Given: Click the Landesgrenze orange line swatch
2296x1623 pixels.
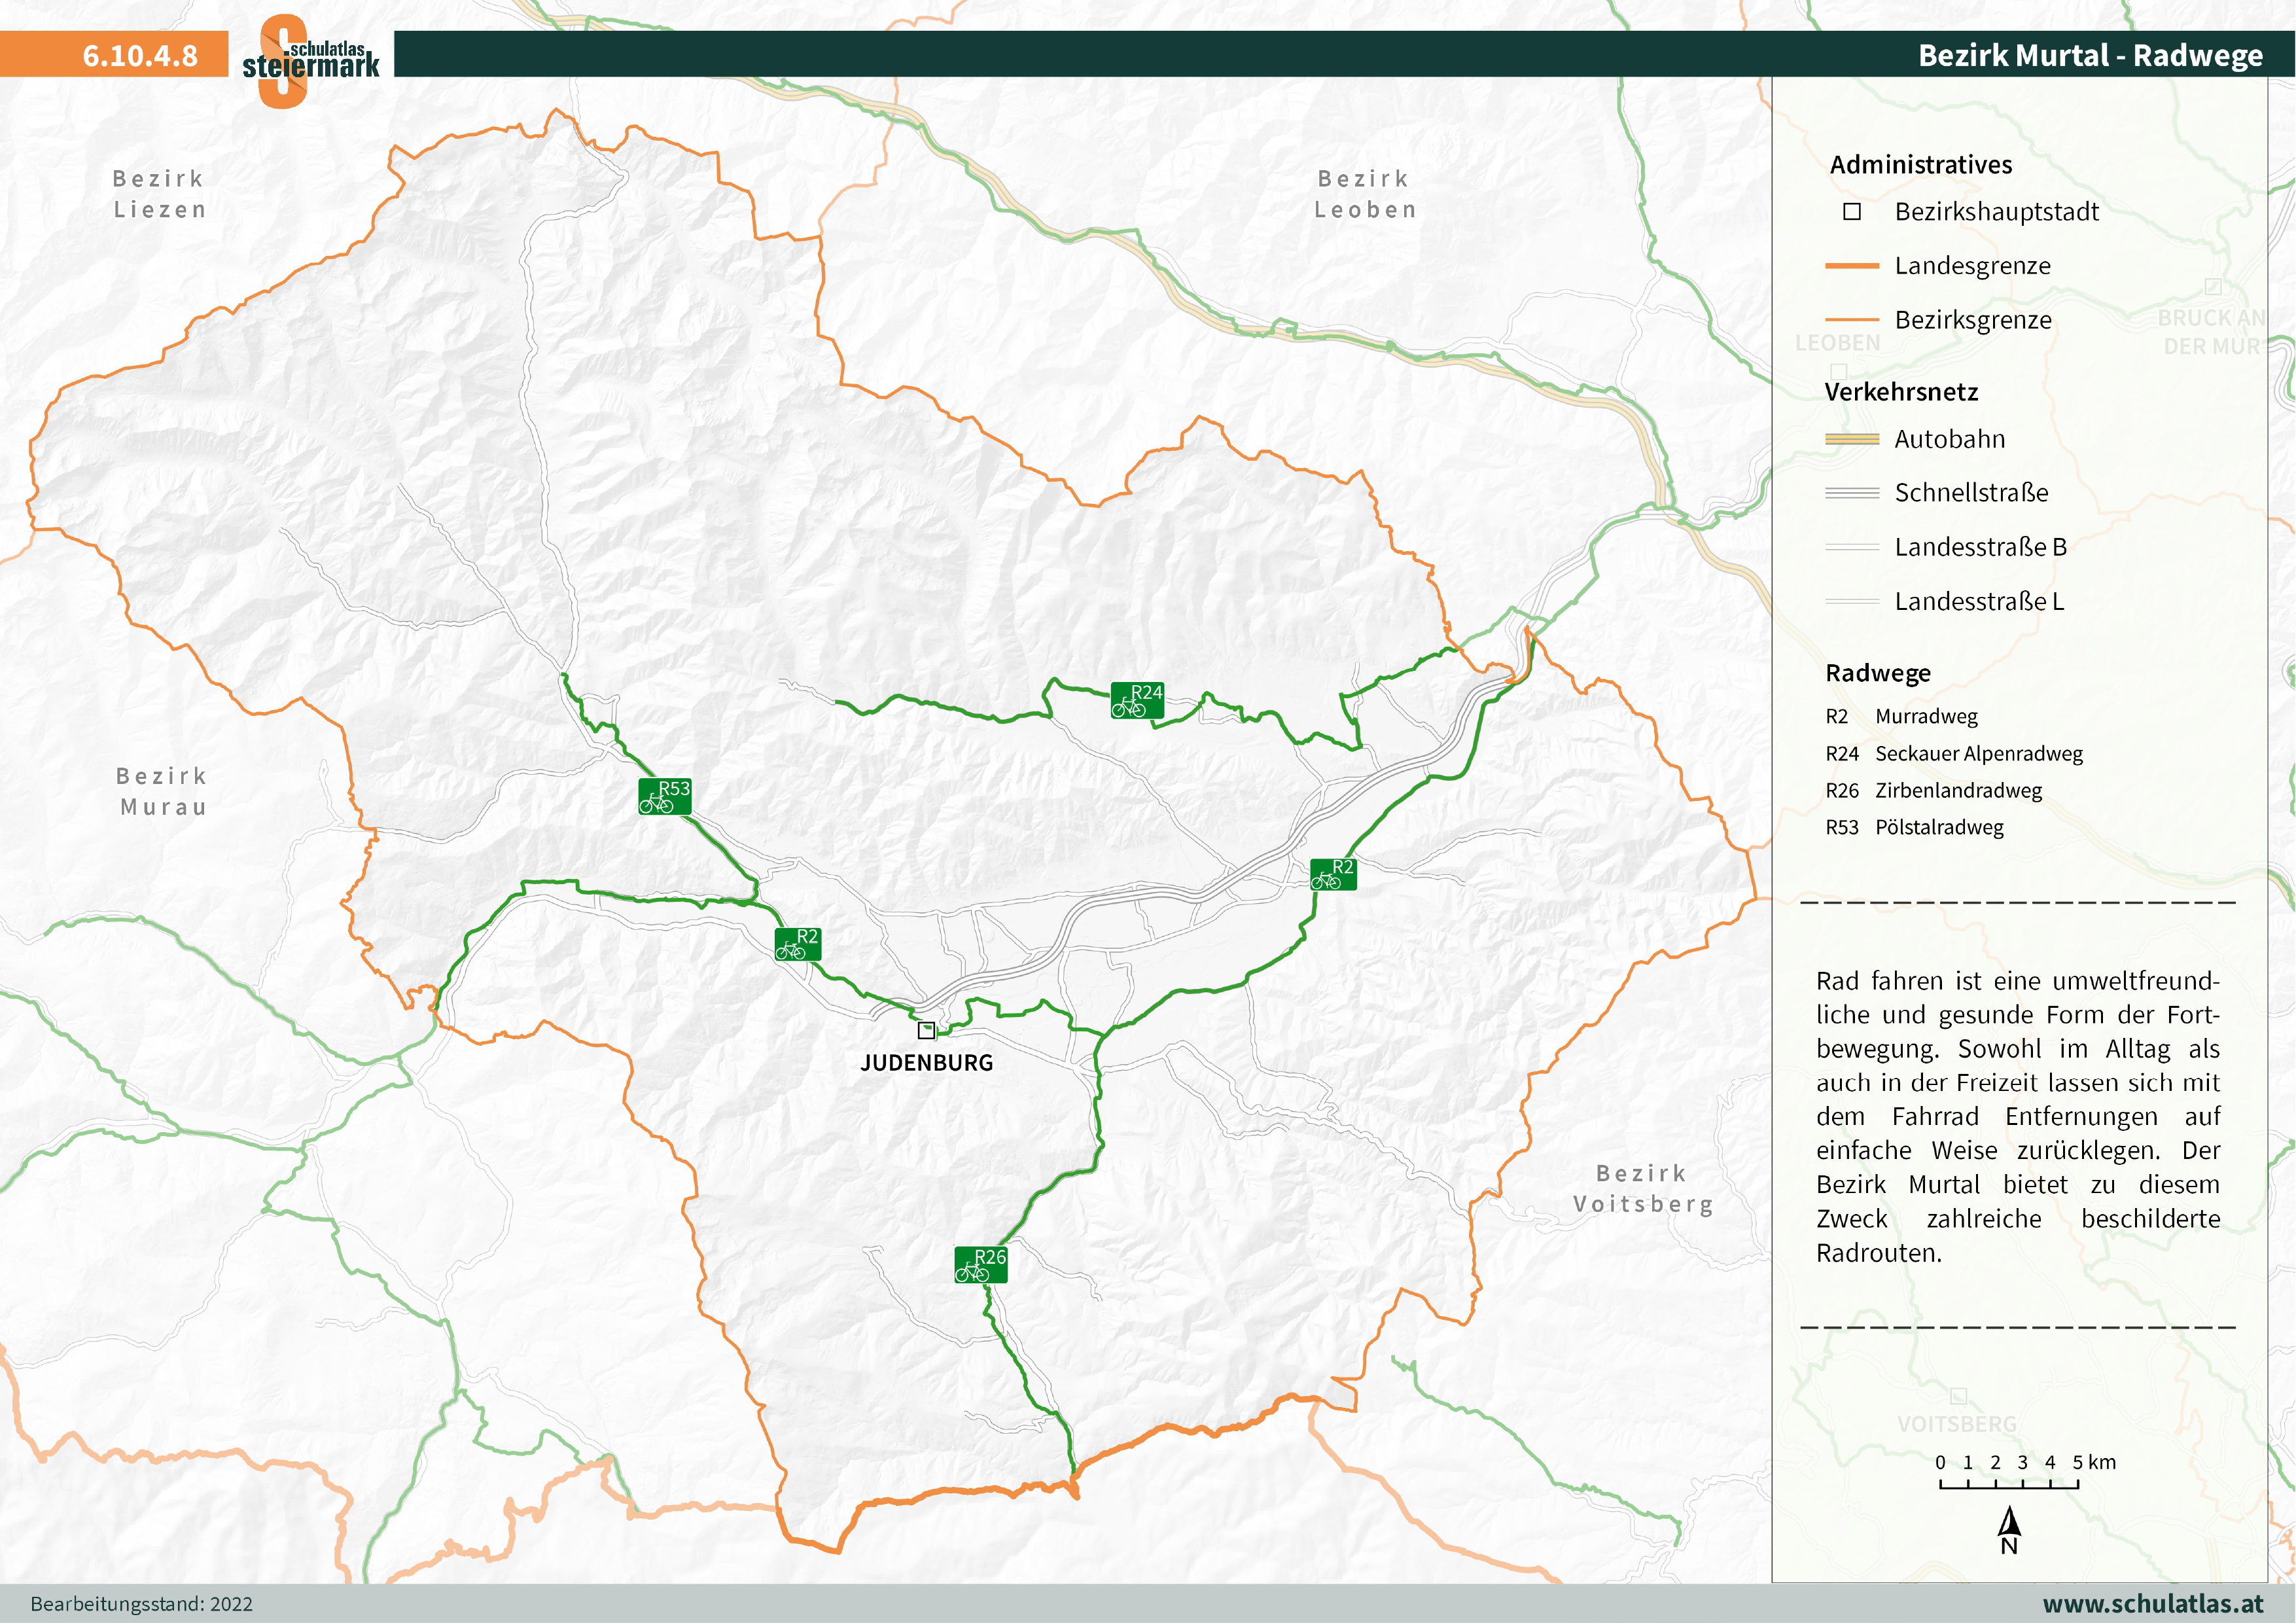Looking at the screenshot, I should [x=1852, y=266].
